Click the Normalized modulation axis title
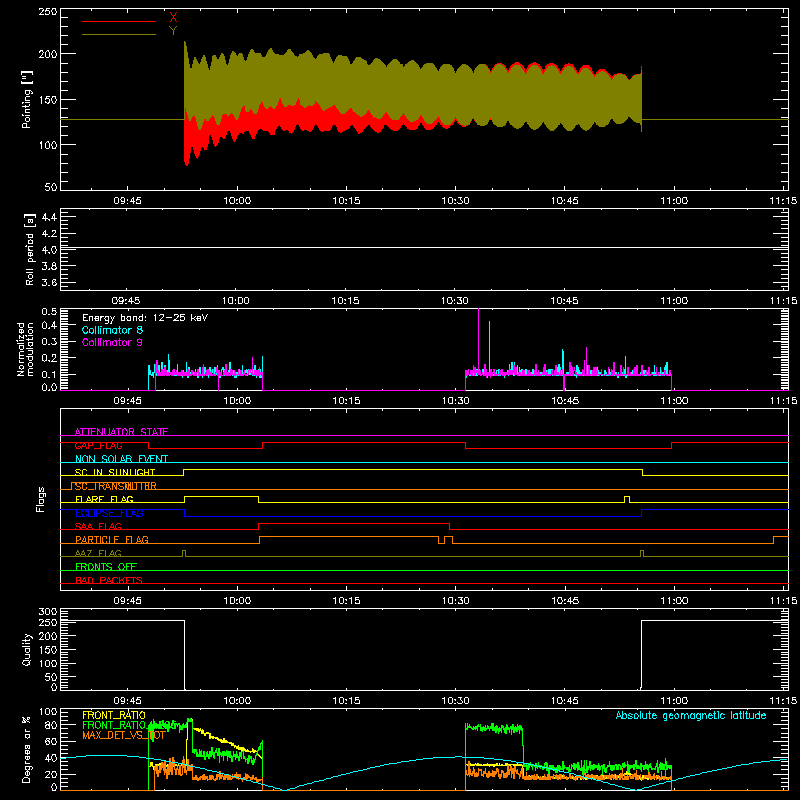The image size is (800, 800). (25, 349)
